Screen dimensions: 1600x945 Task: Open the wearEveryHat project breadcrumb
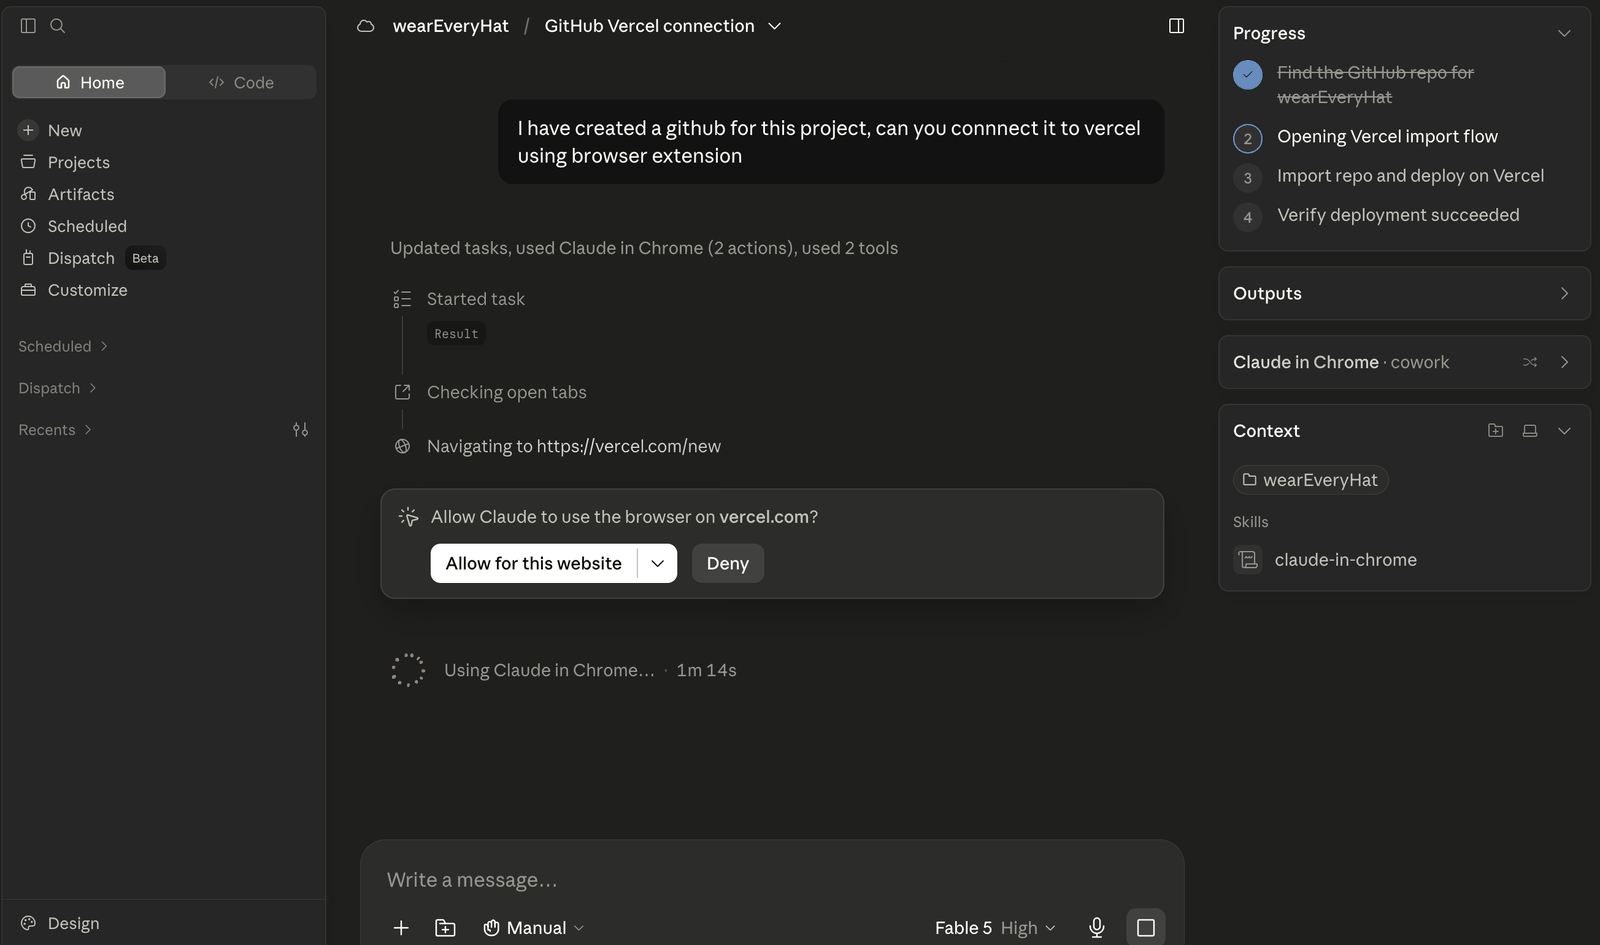[451, 26]
